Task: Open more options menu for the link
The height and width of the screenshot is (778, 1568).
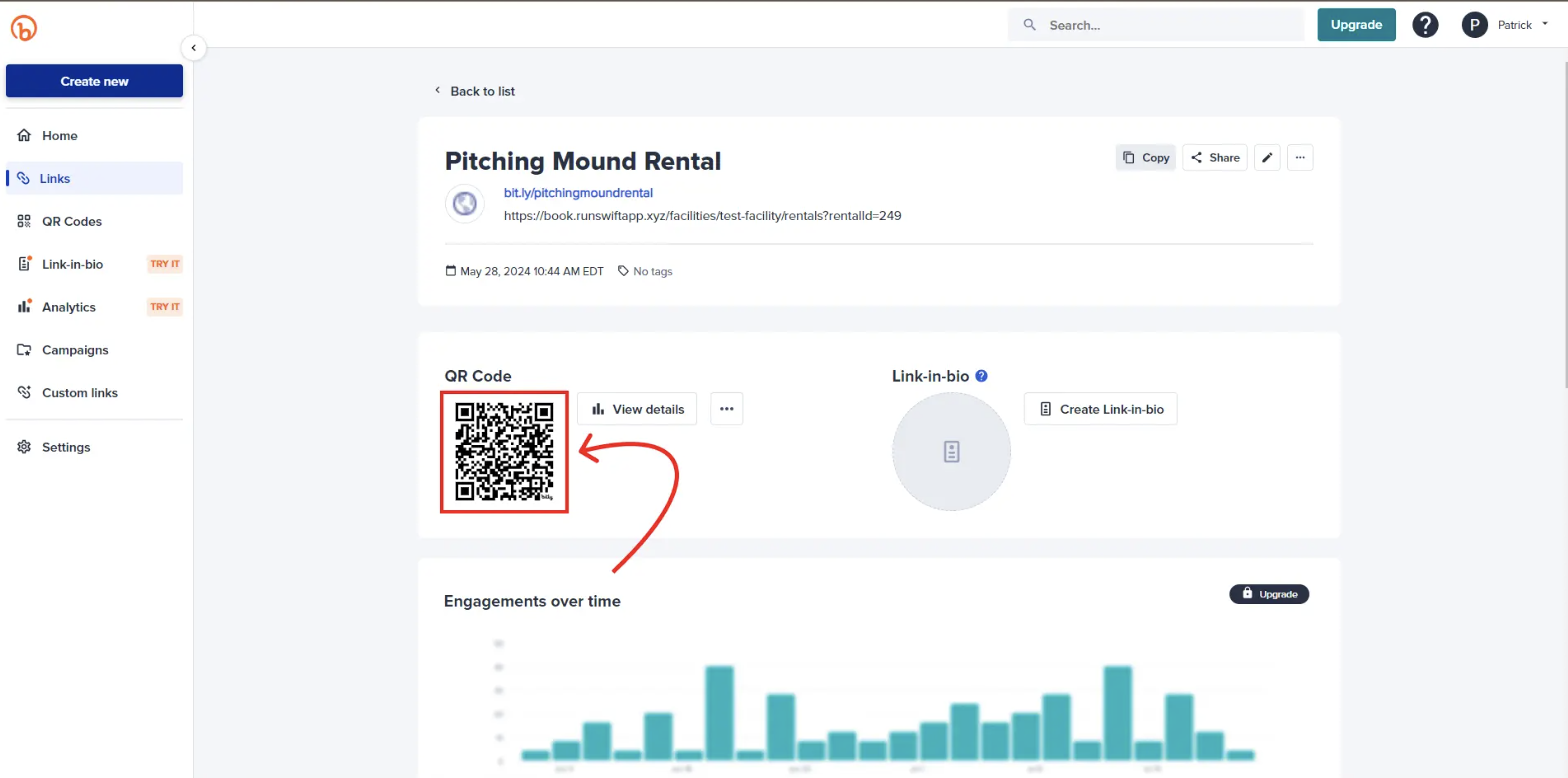Action: 1300,157
